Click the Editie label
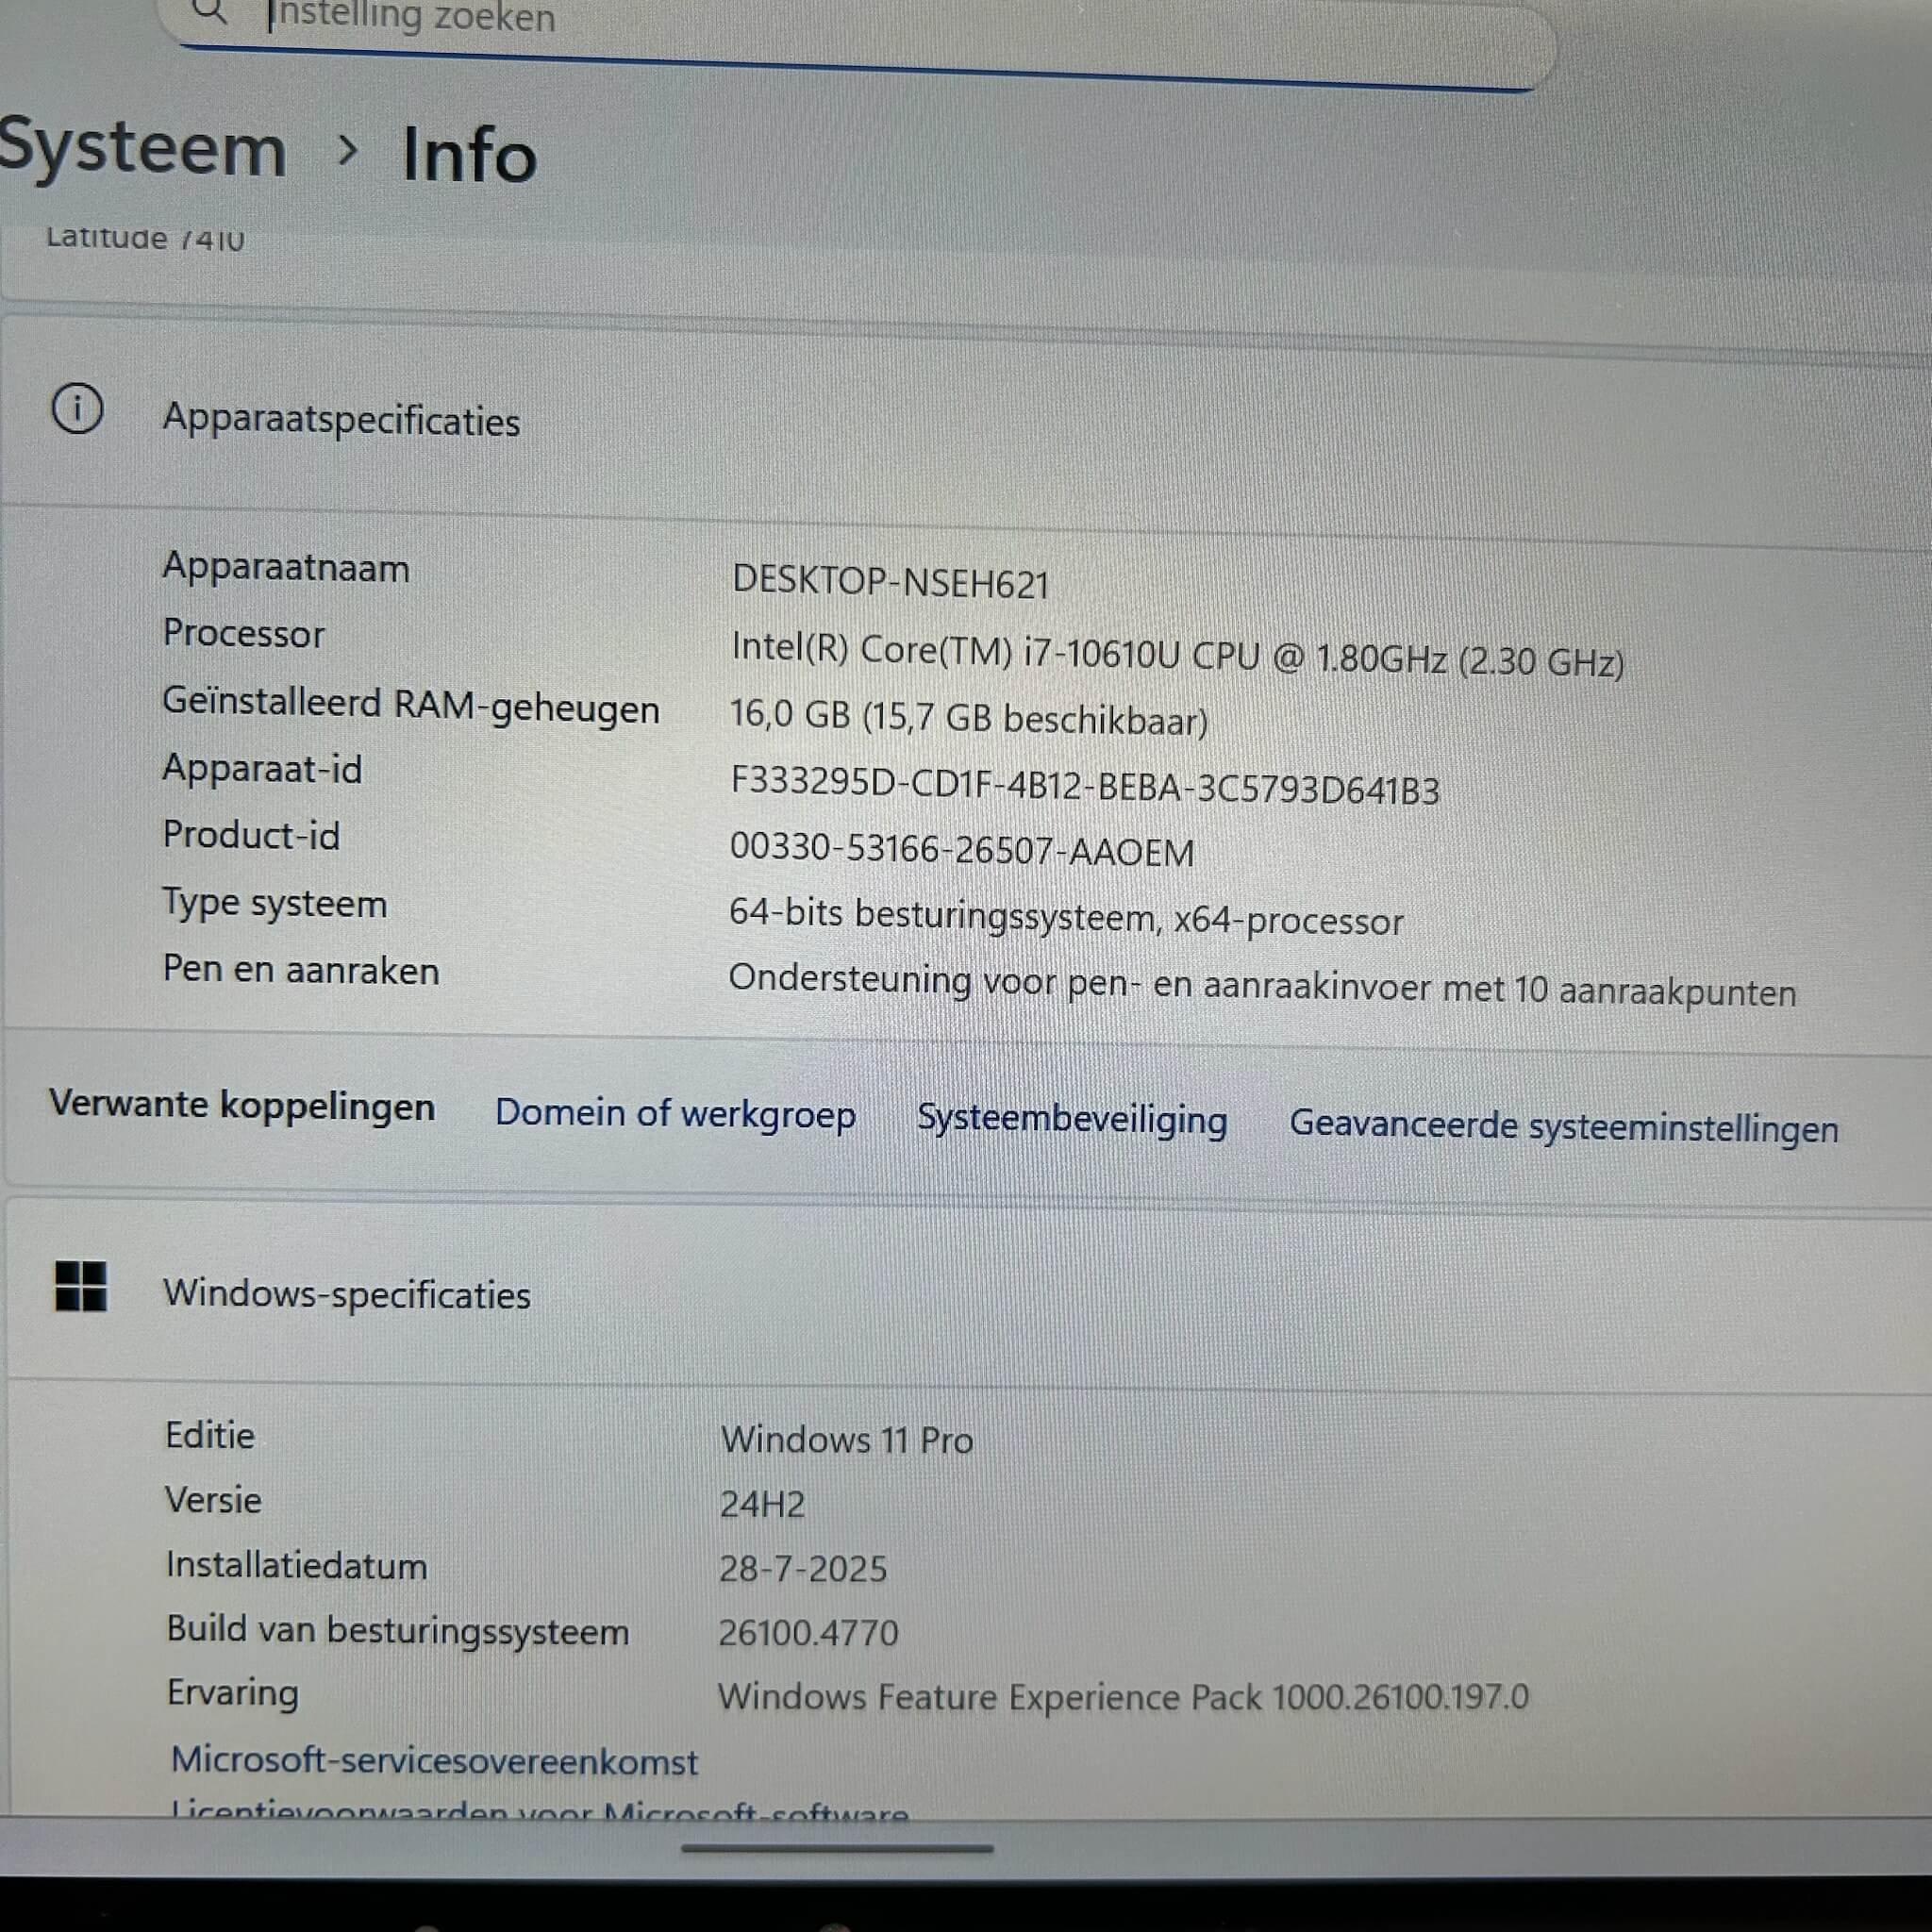Image resolution: width=1932 pixels, height=1932 pixels. (x=210, y=1435)
